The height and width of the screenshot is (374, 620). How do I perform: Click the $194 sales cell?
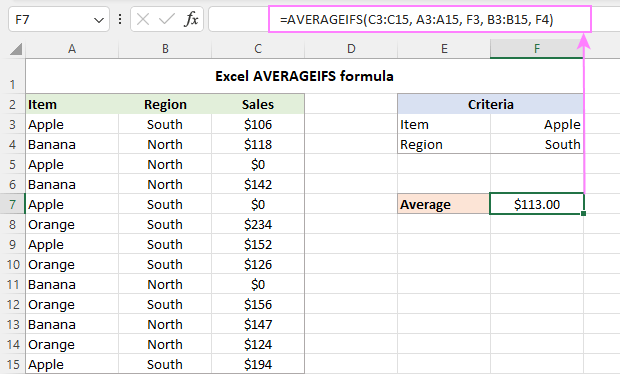tap(258, 364)
